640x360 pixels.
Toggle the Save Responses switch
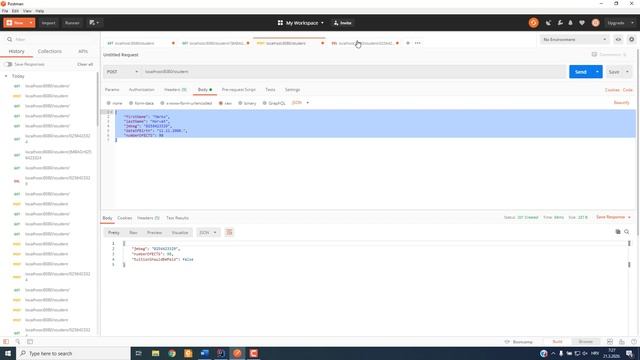[8, 64]
